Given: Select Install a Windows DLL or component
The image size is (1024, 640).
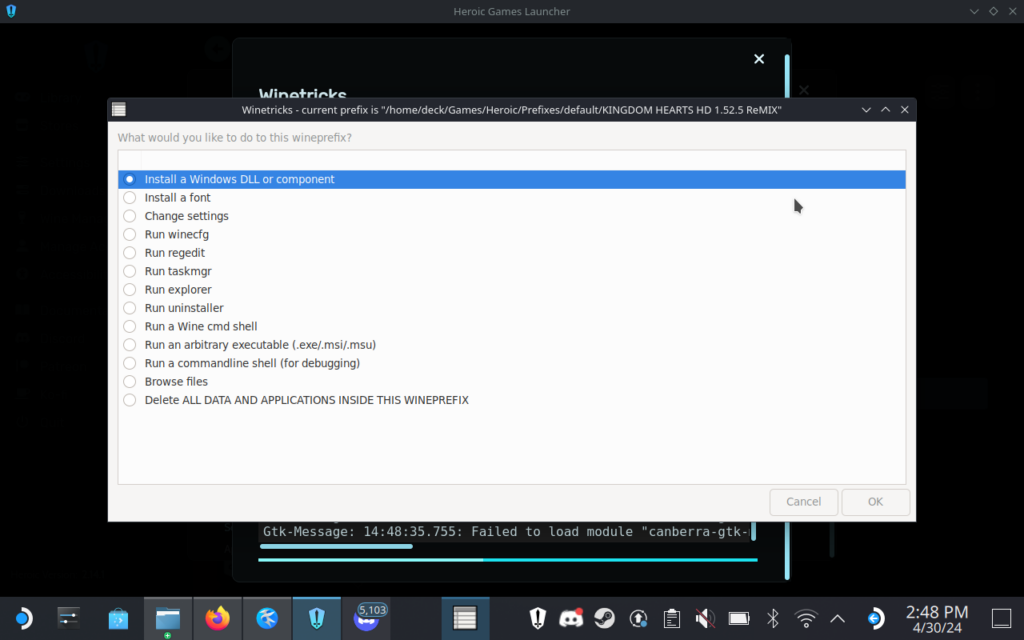Looking at the screenshot, I should coord(511,179).
